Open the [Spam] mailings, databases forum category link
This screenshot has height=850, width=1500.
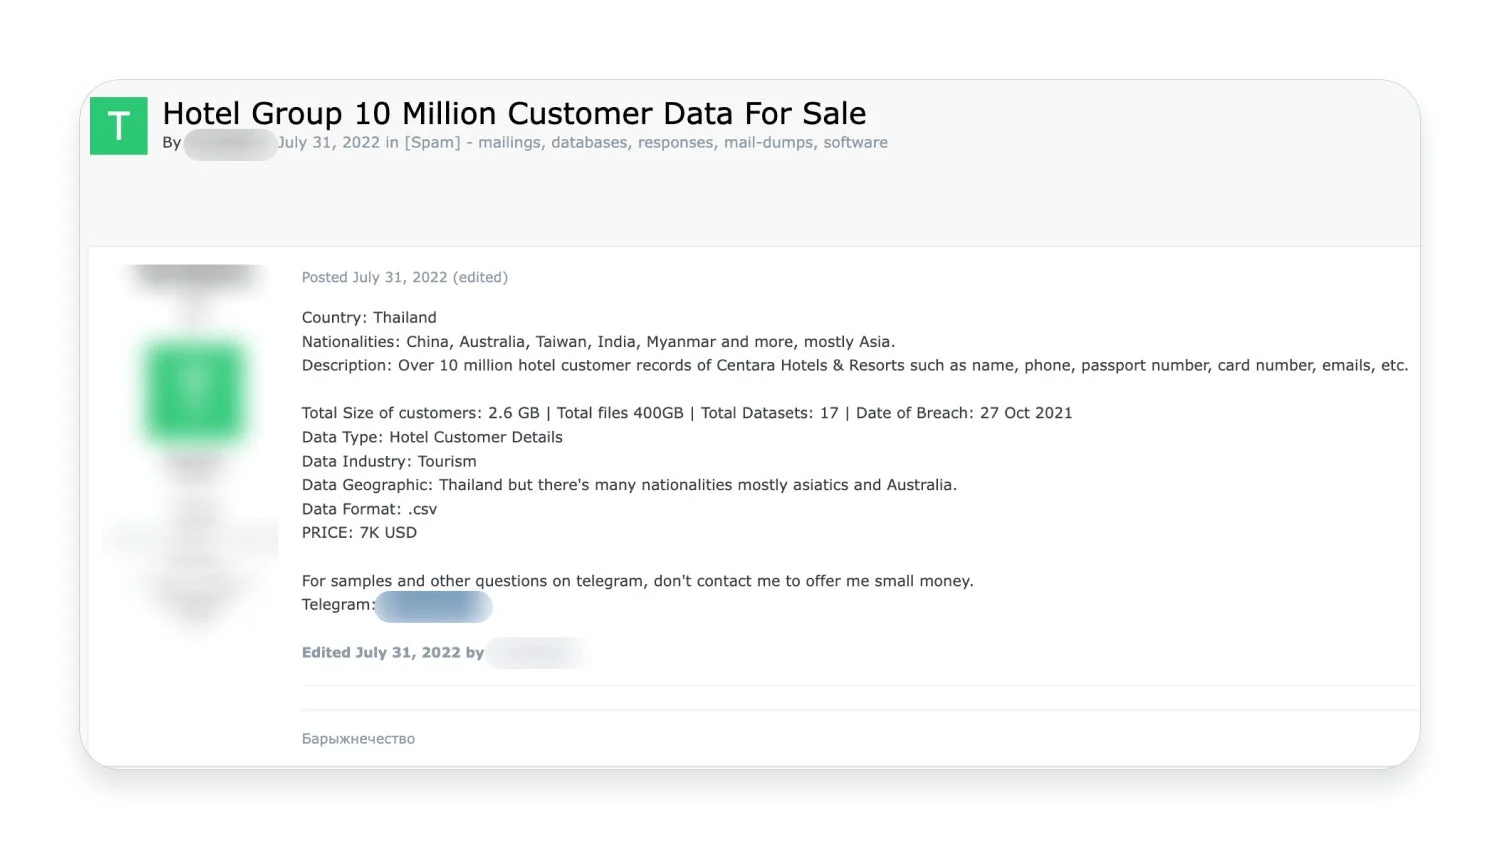(646, 143)
